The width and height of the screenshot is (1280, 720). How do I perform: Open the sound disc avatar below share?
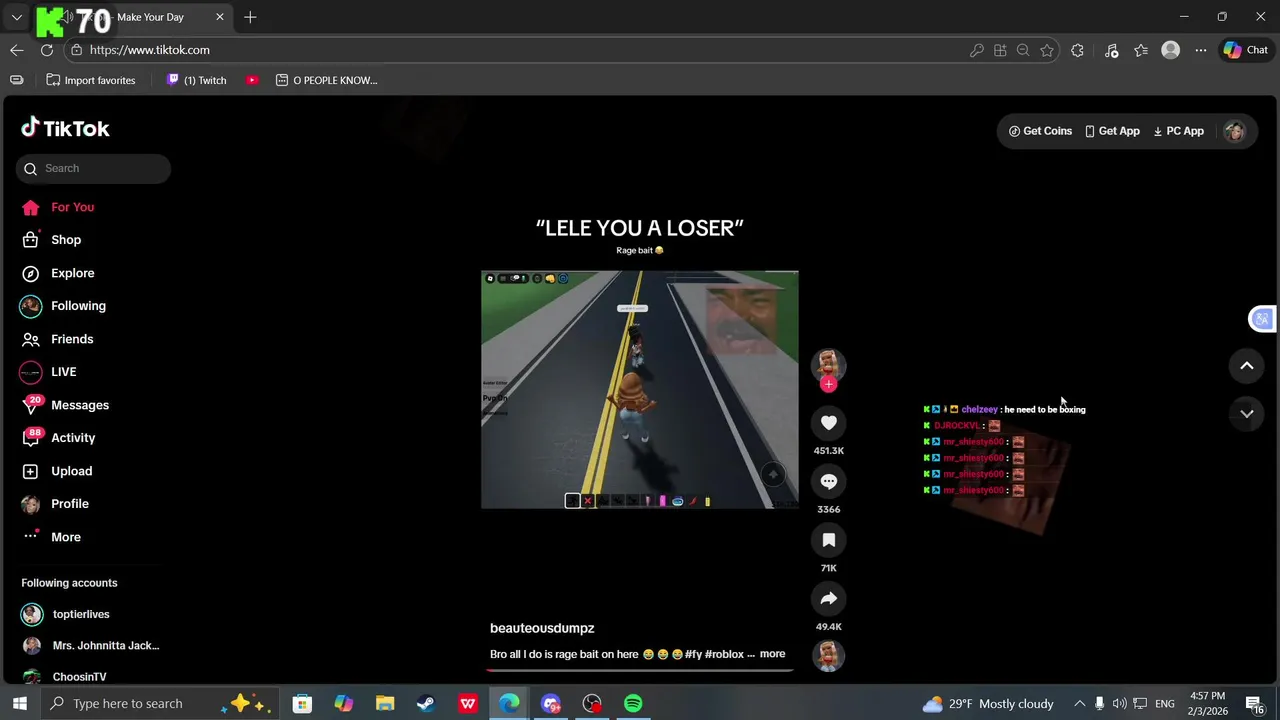(828, 656)
